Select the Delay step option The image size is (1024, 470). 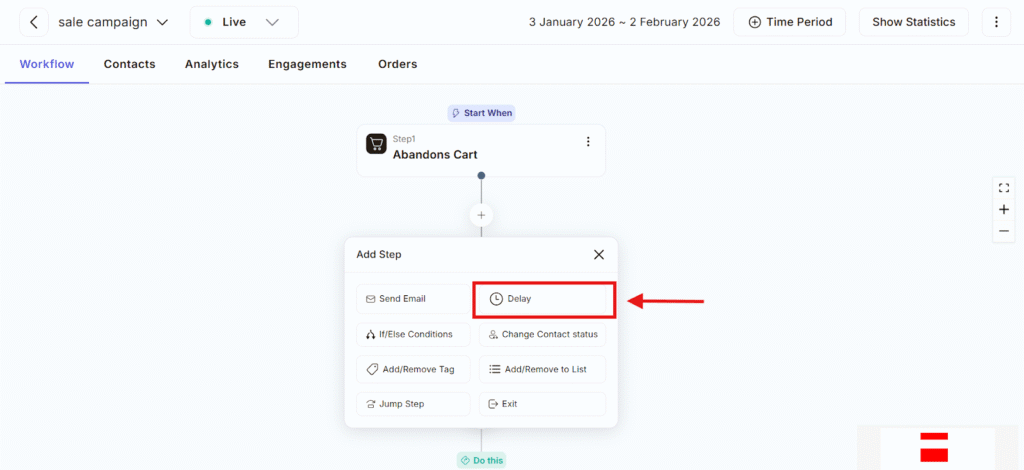tap(543, 299)
